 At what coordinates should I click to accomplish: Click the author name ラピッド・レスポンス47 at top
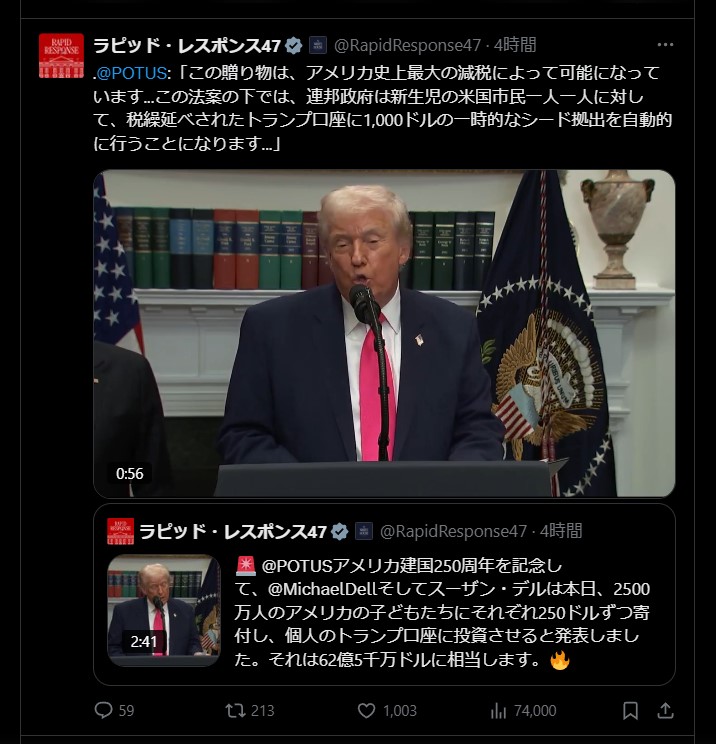coord(187,46)
